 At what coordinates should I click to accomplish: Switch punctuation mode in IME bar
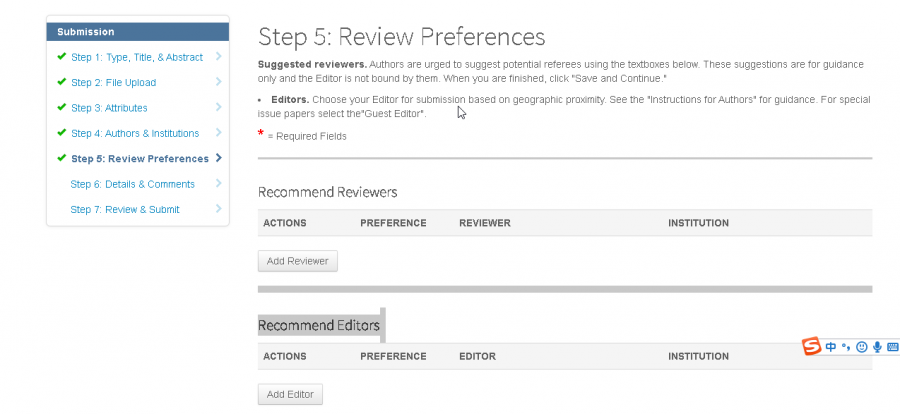pos(846,347)
